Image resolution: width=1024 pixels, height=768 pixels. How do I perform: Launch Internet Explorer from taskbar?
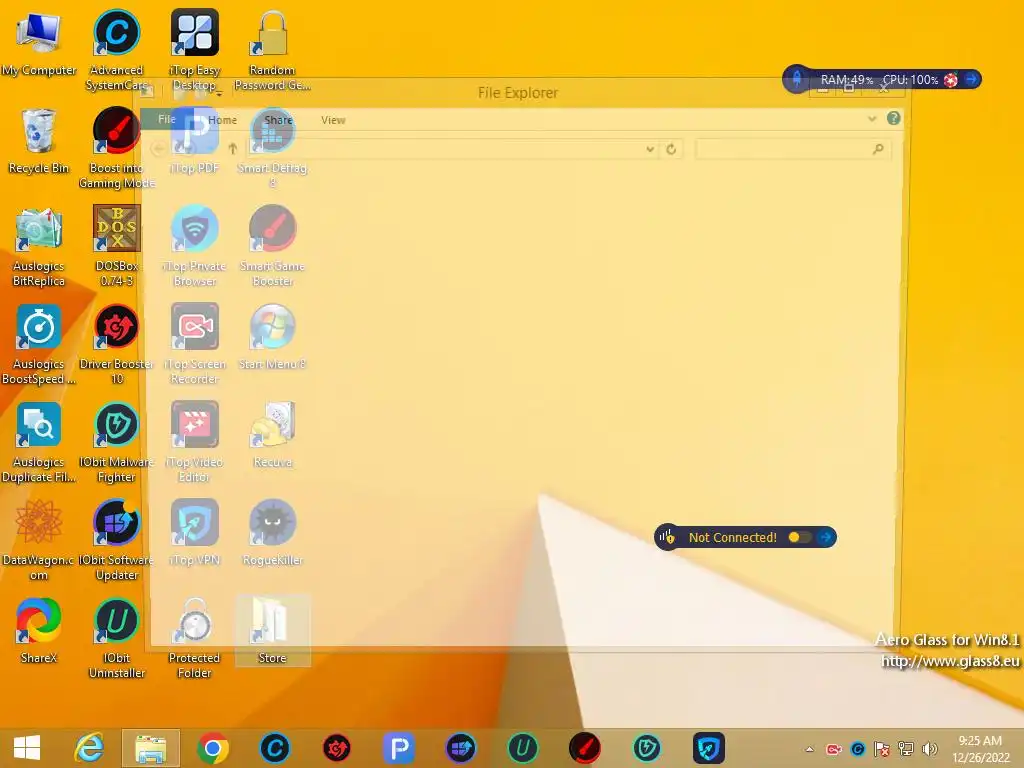[89, 748]
